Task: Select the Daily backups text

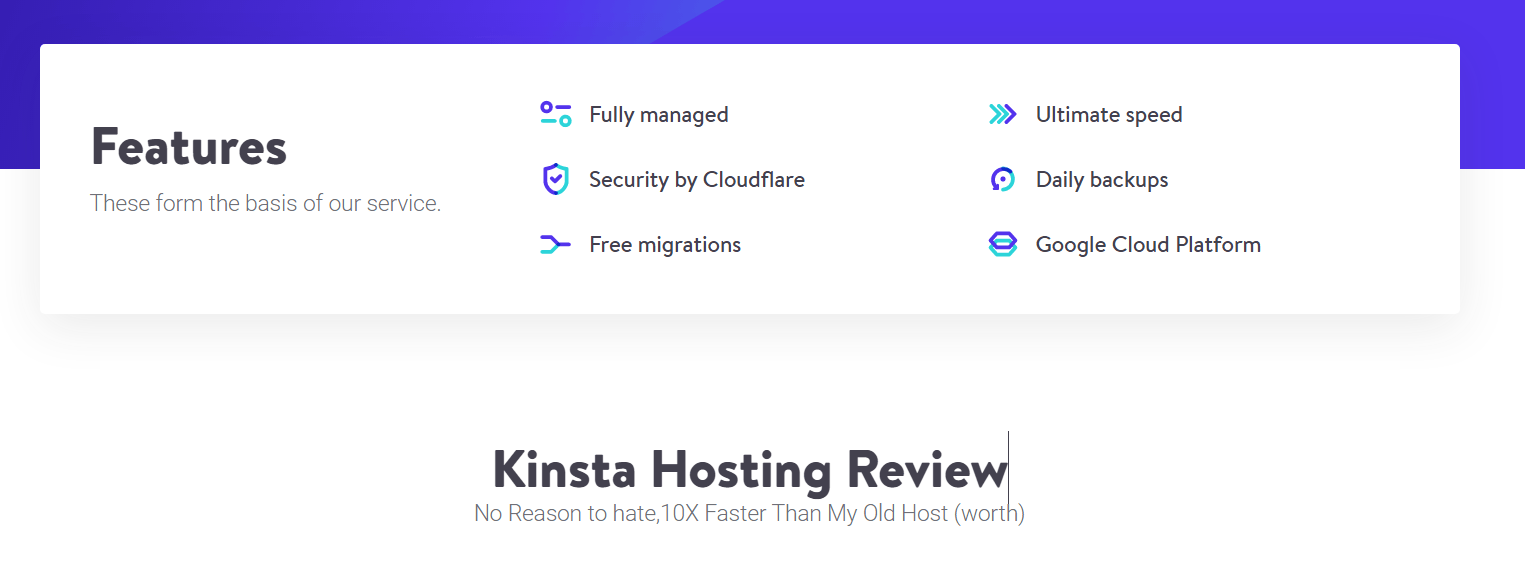Action: (x=1102, y=180)
